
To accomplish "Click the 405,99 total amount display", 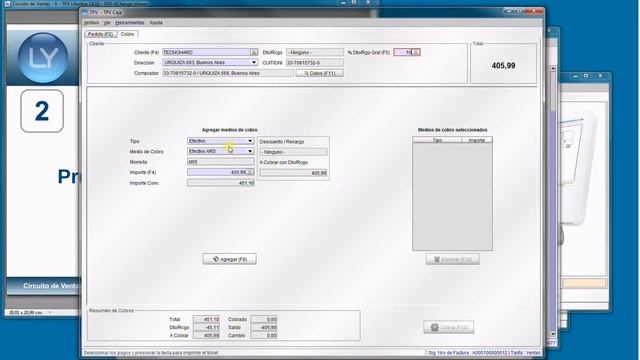I will 503,66.
